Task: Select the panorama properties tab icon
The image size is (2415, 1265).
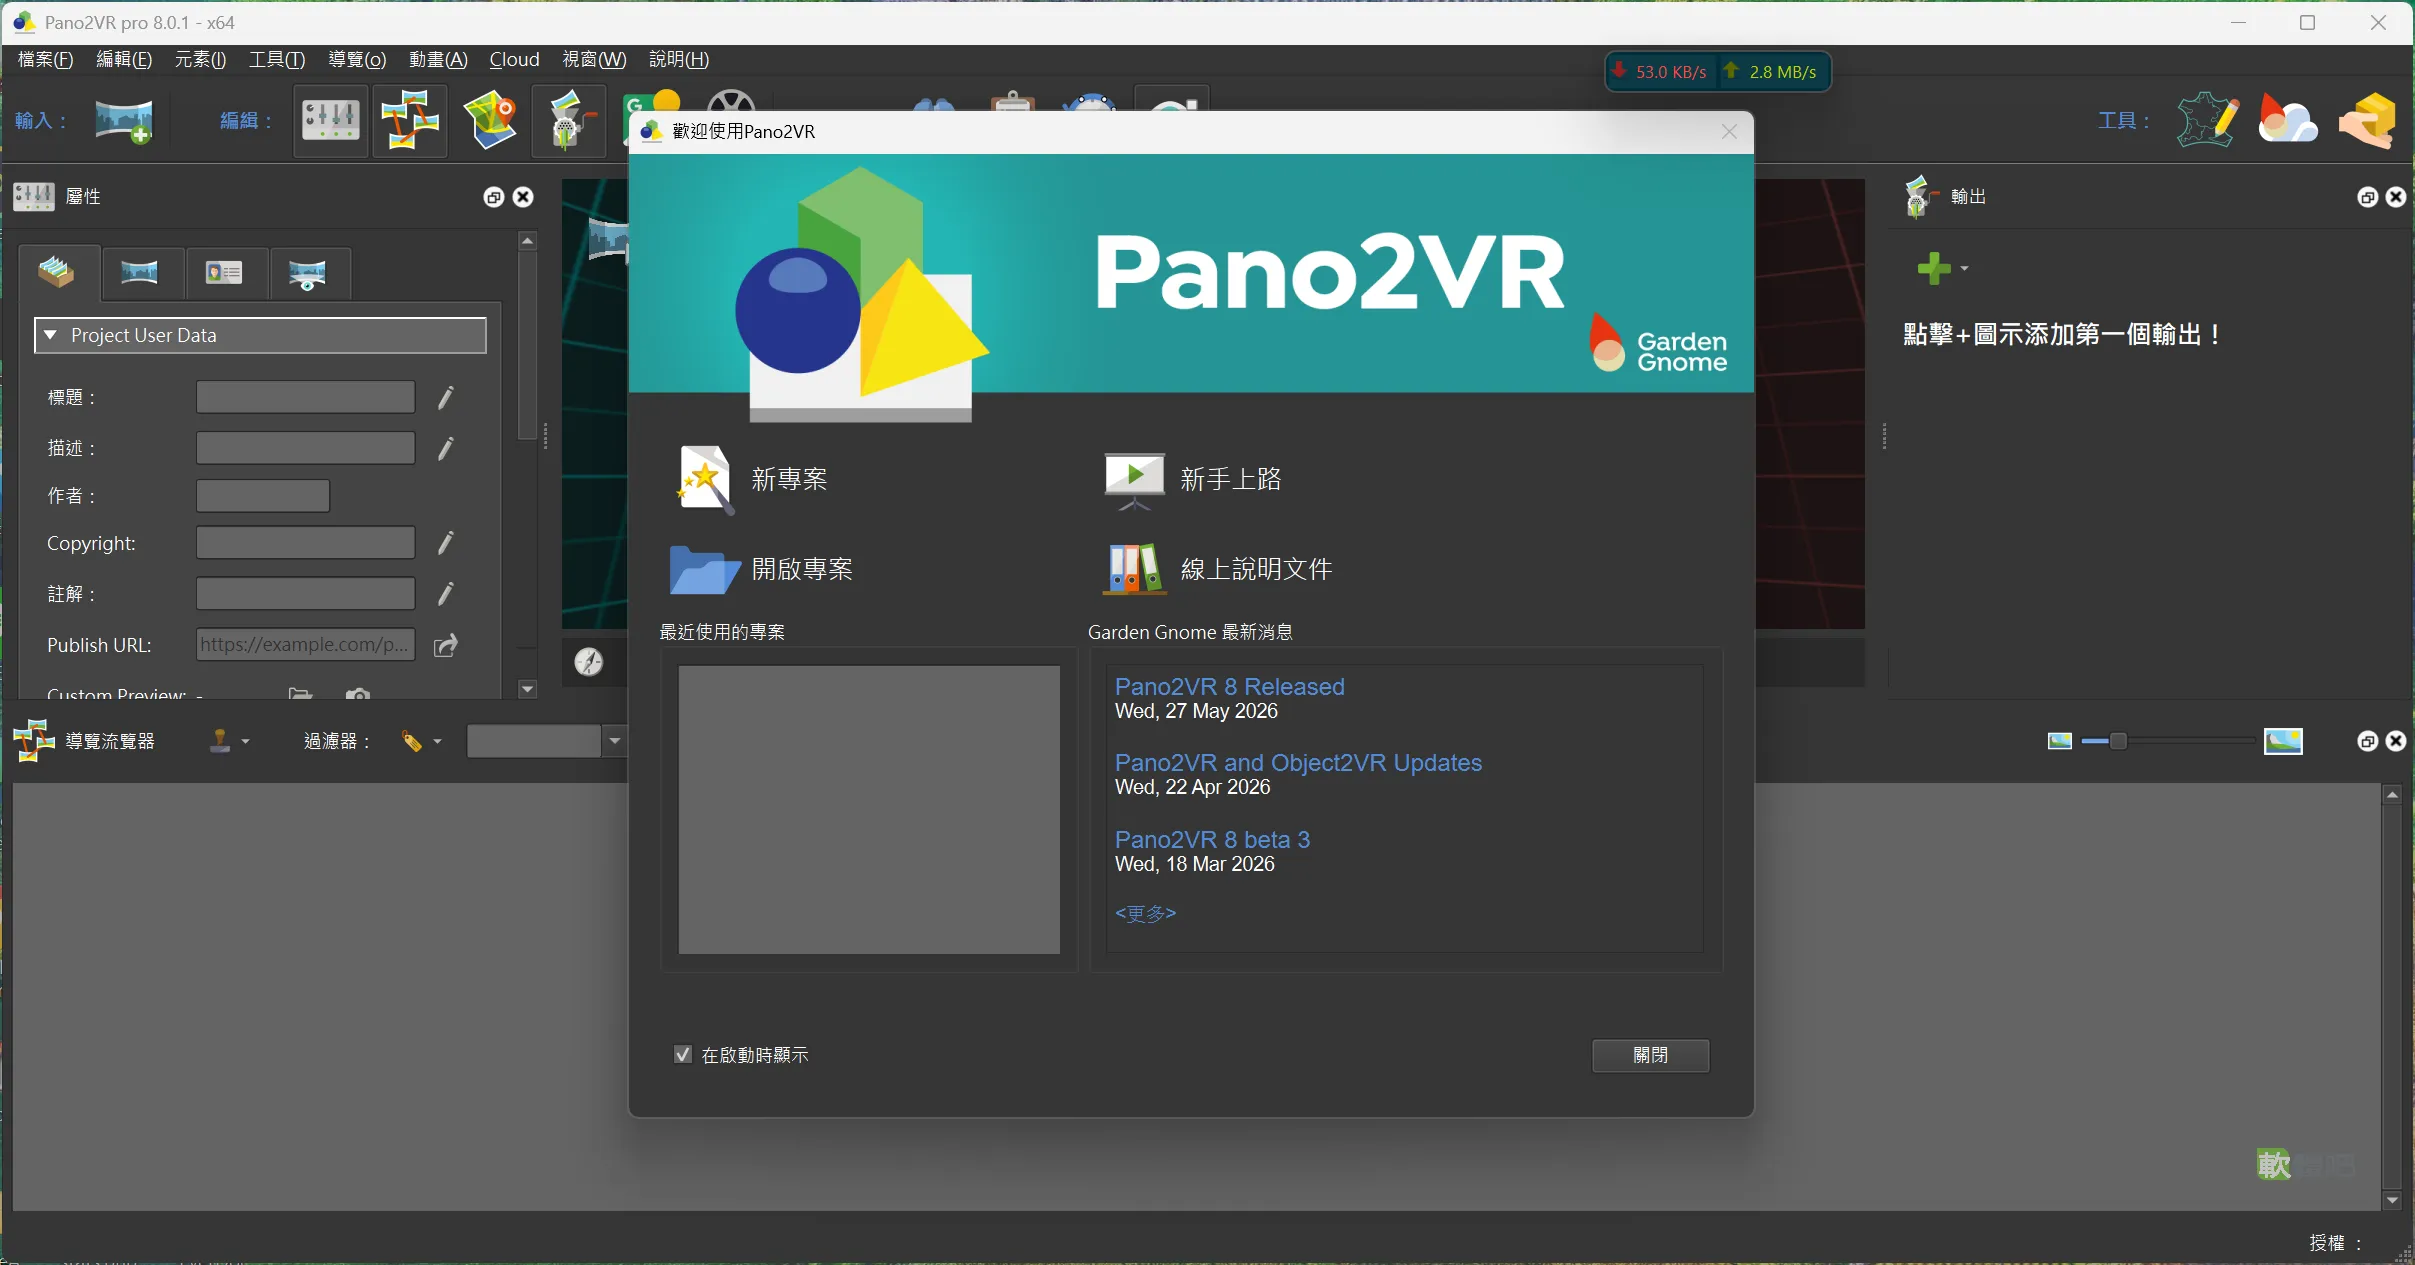Action: point(140,272)
